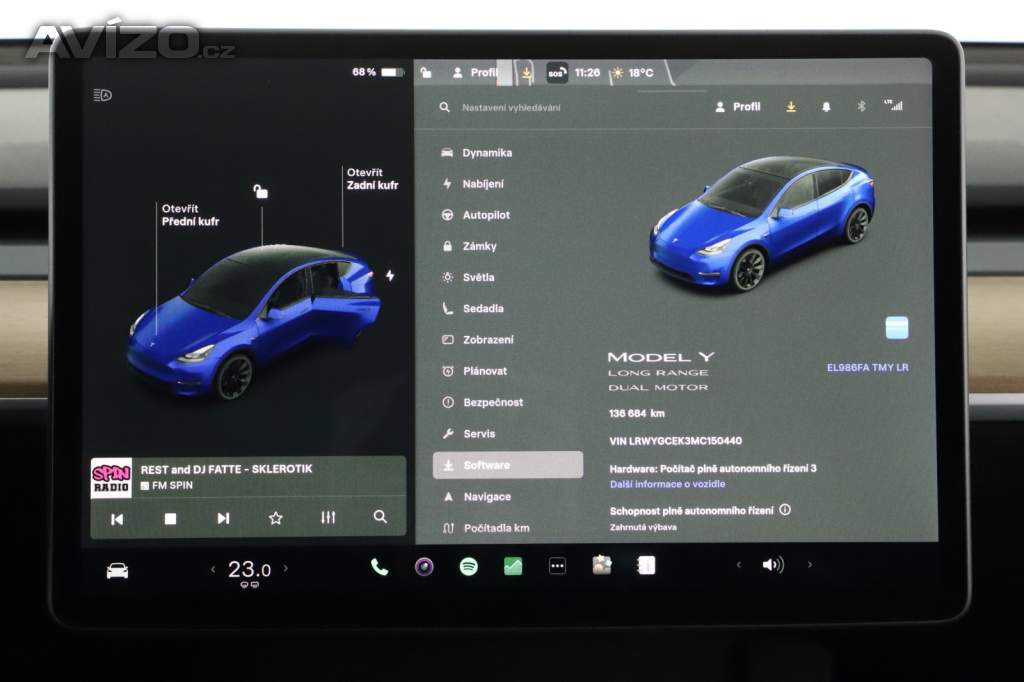Open the Phone app in bottom bar
Image resolution: width=1024 pixels, height=682 pixels.
pos(379,567)
